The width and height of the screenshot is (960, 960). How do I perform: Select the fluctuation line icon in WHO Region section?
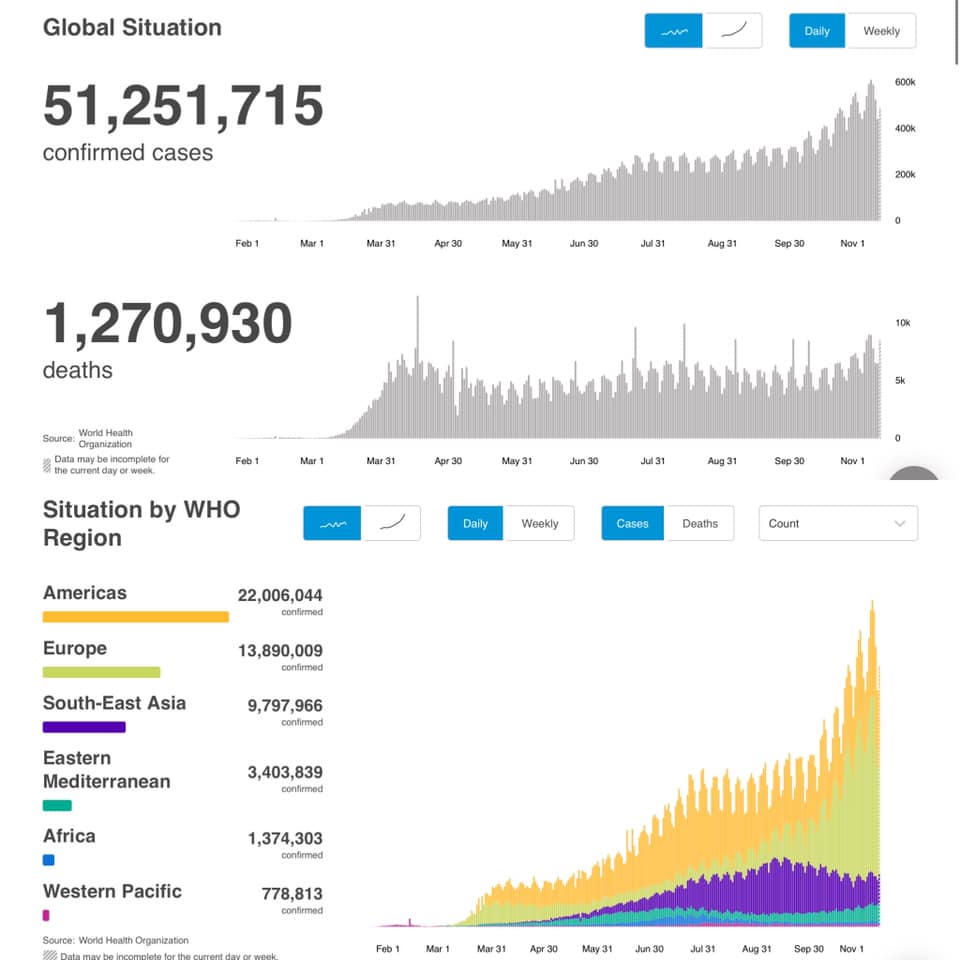(x=333, y=523)
